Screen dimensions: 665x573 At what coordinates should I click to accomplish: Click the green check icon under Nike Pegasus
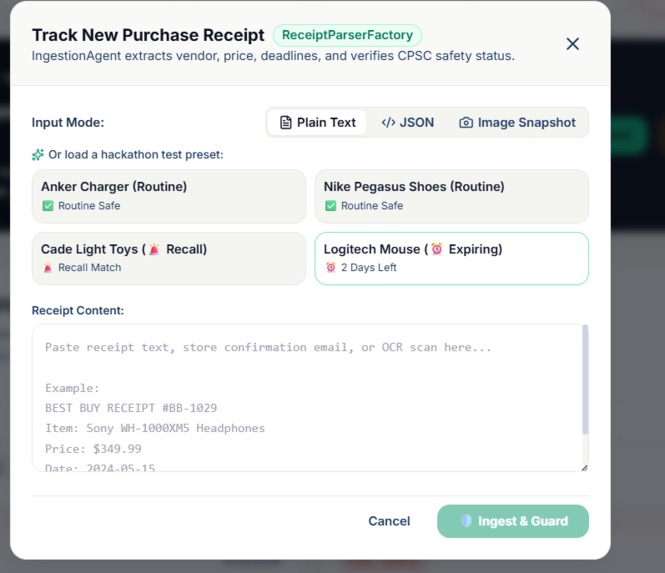click(330, 206)
